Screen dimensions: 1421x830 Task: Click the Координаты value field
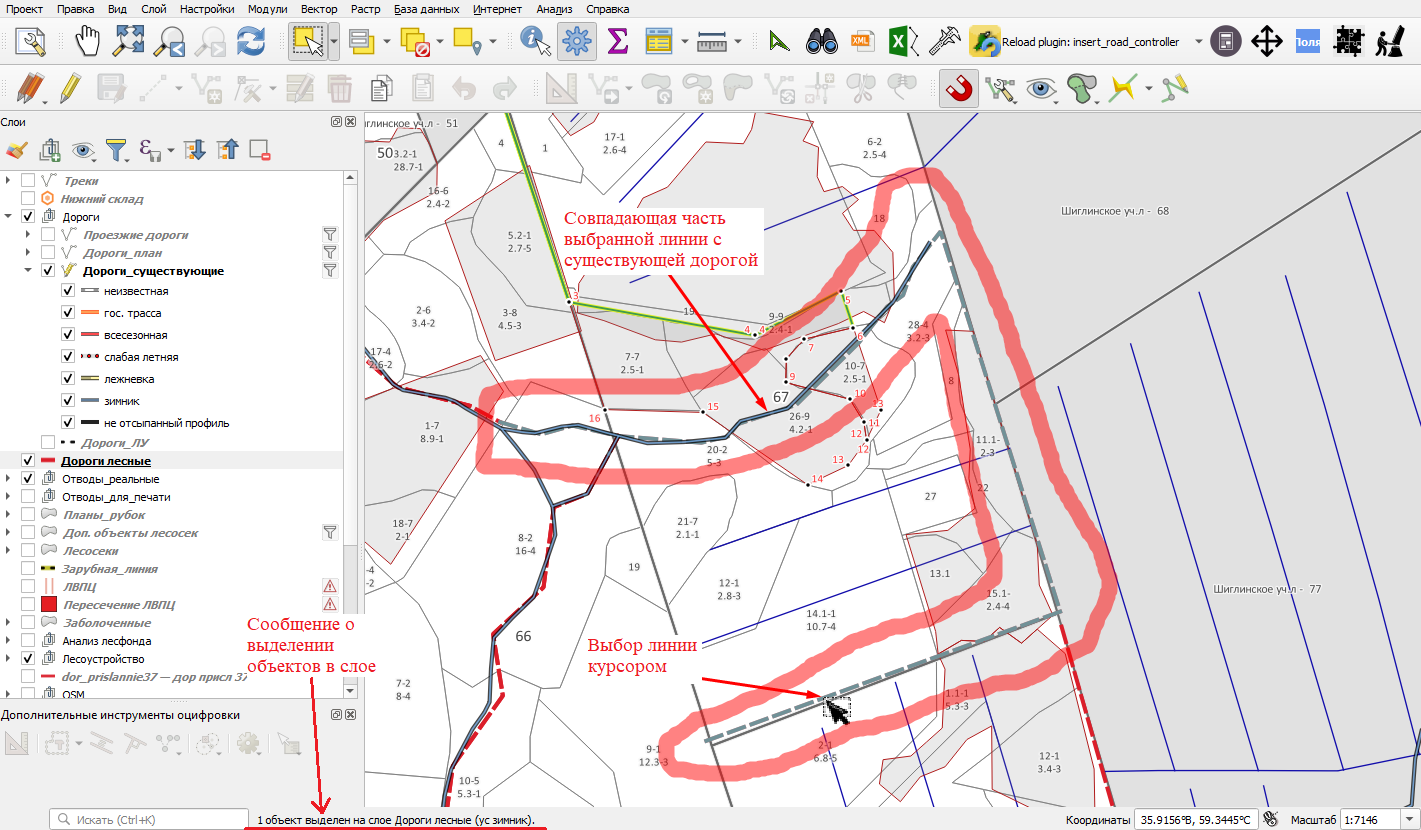pos(1195,820)
